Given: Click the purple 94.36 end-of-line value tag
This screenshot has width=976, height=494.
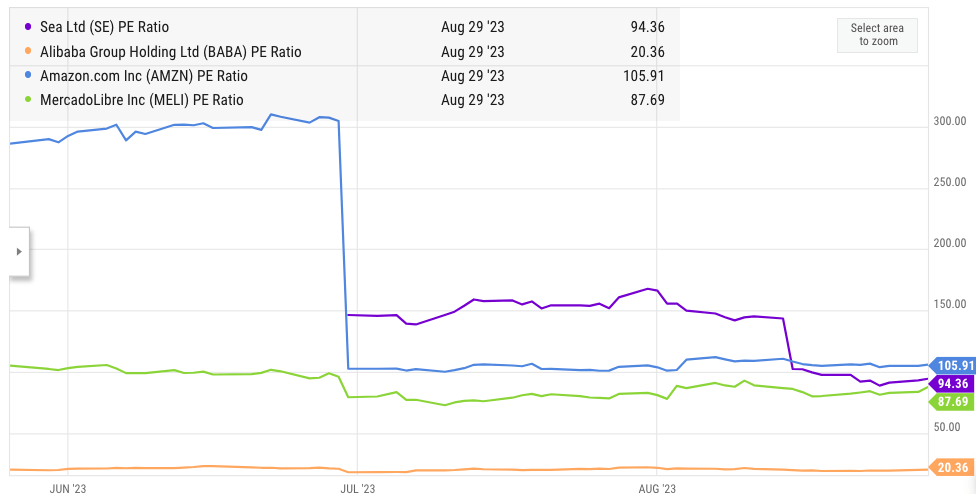Looking at the screenshot, I should coord(951,383).
